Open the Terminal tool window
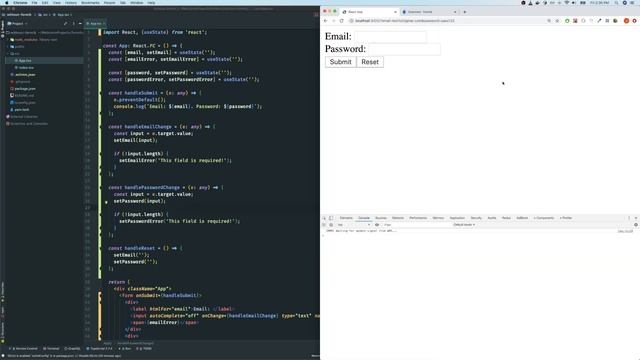640x360 pixels. pos(51,349)
